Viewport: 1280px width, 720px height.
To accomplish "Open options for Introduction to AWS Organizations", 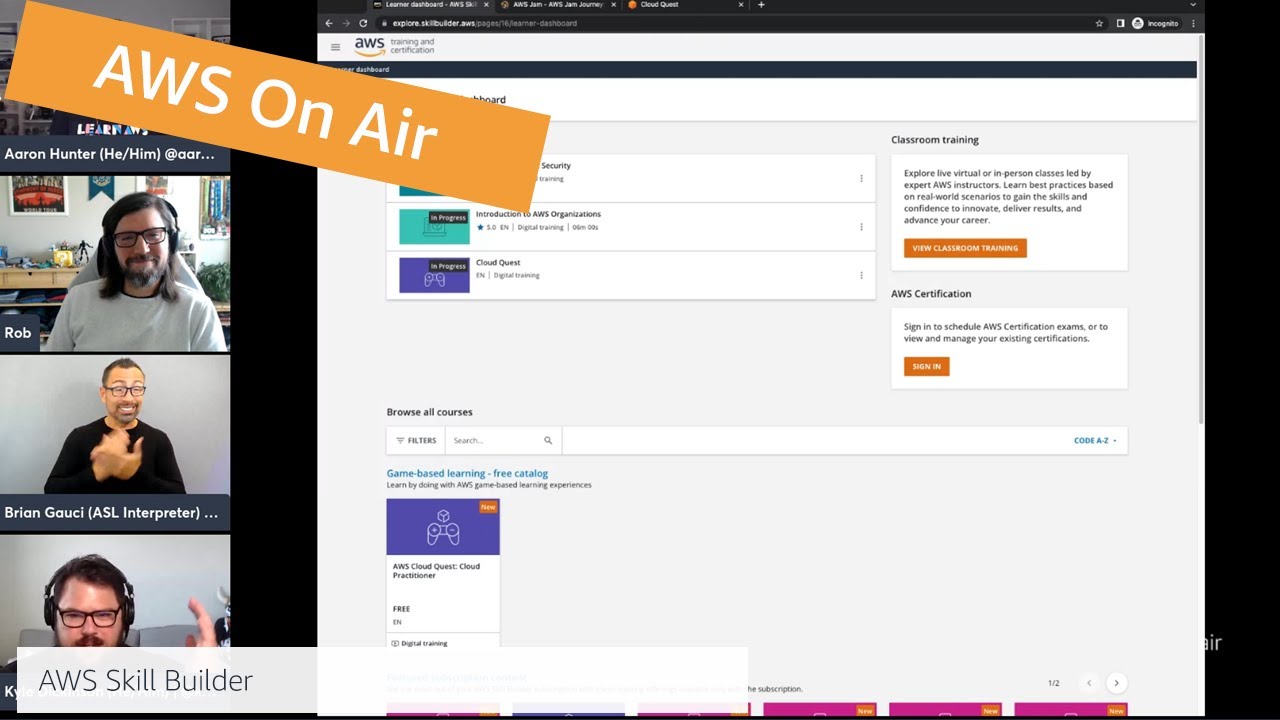I will 861,227.
